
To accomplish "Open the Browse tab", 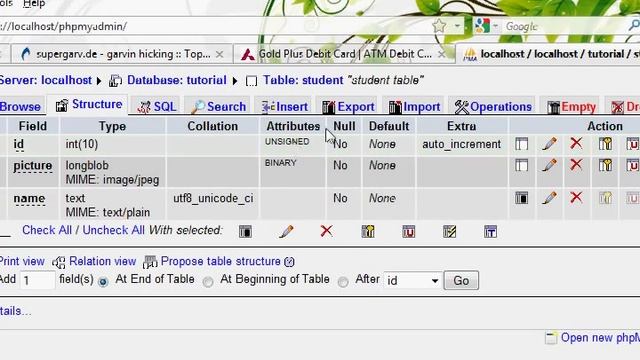I will point(20,107).
